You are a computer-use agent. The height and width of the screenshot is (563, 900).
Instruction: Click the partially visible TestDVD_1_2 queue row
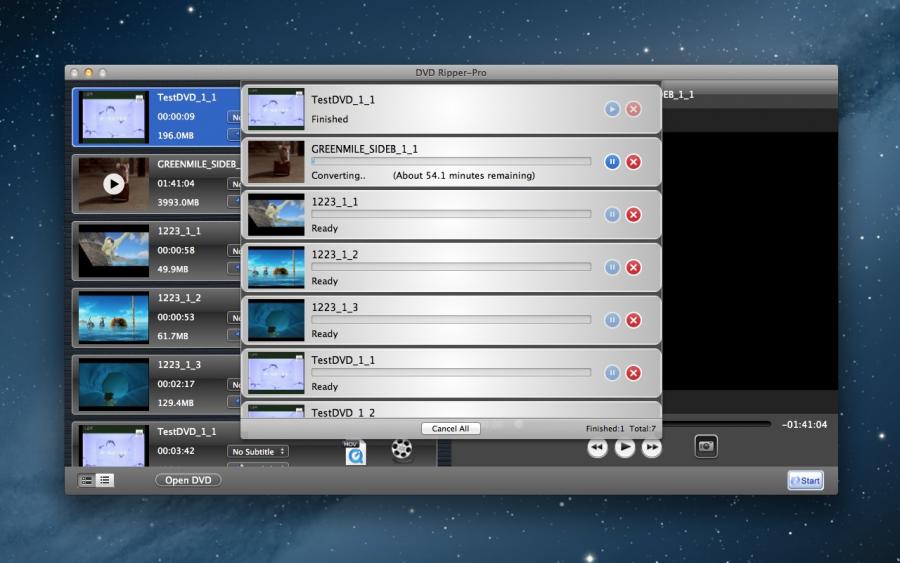[x=451, y=410]
